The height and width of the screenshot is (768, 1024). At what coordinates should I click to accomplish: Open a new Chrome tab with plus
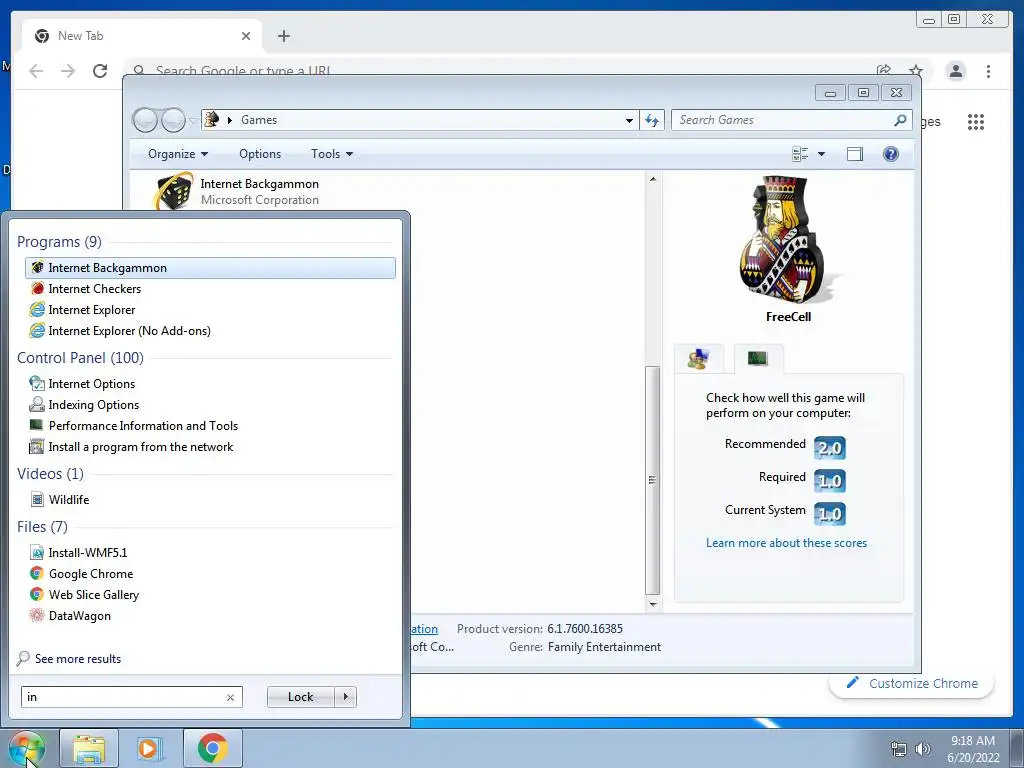click(283, 36)
